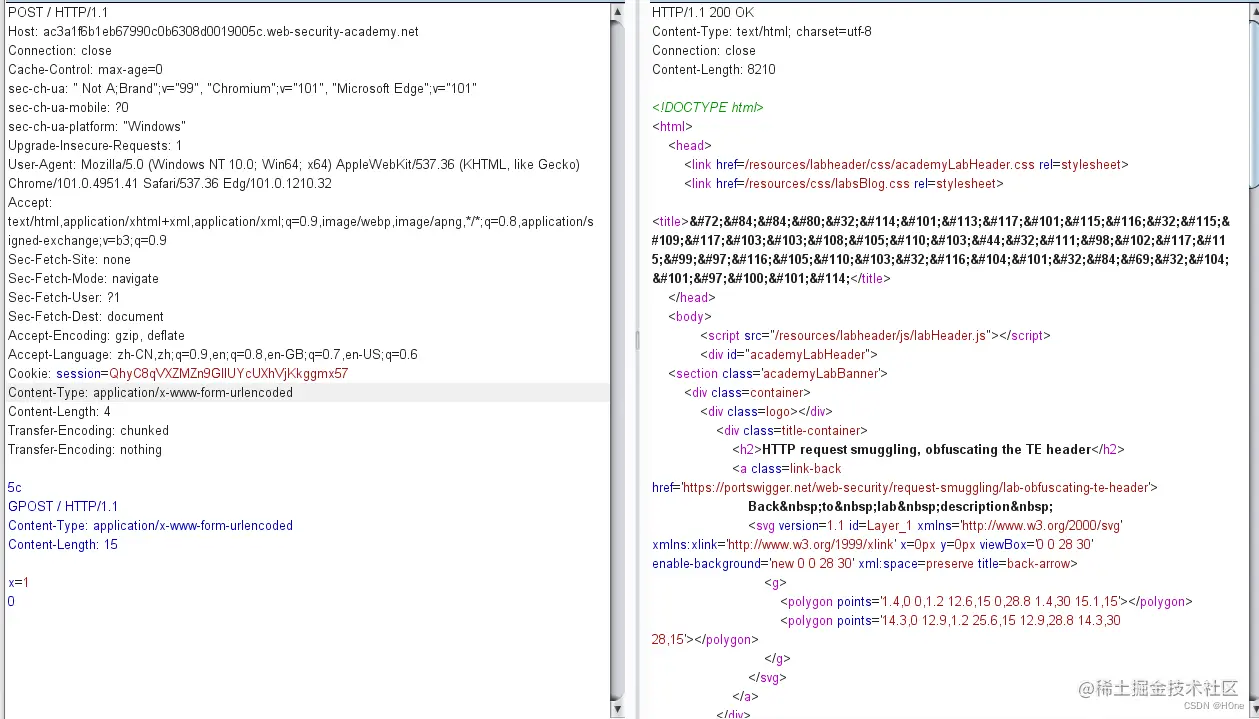The image size is (1259, 719).
Task: Click the 'Chrome/101.0.4951.41 Safari/537.36' continuation line
Action: click(170, 183)
